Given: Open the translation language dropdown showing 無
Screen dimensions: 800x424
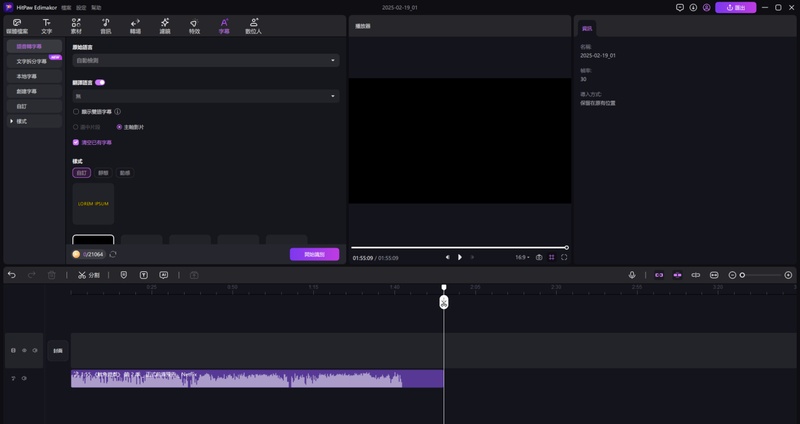Looking at the screenshot, I should (206, 96).
